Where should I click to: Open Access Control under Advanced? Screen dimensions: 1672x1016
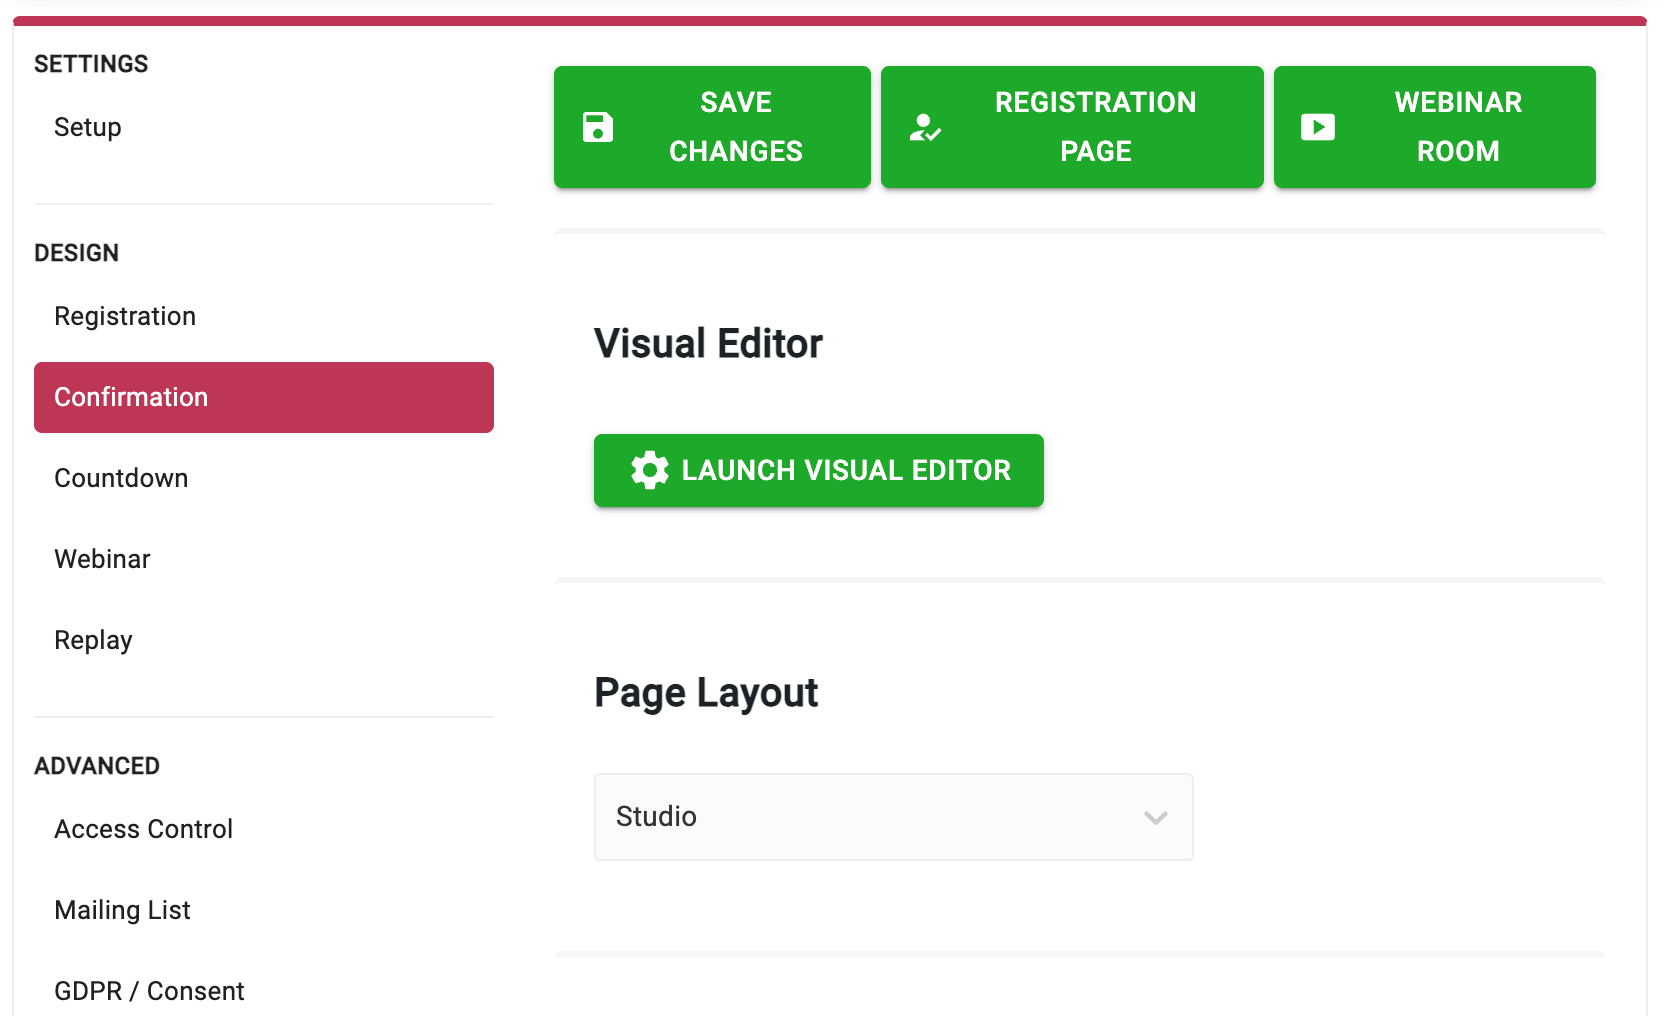click(143, 829)
